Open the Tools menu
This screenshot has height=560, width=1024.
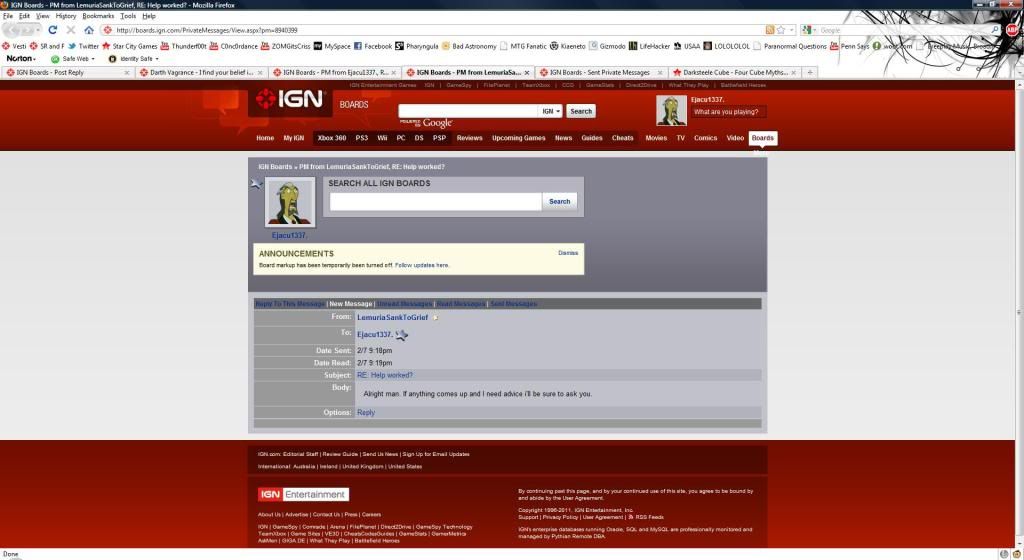[x=128, y=16]
